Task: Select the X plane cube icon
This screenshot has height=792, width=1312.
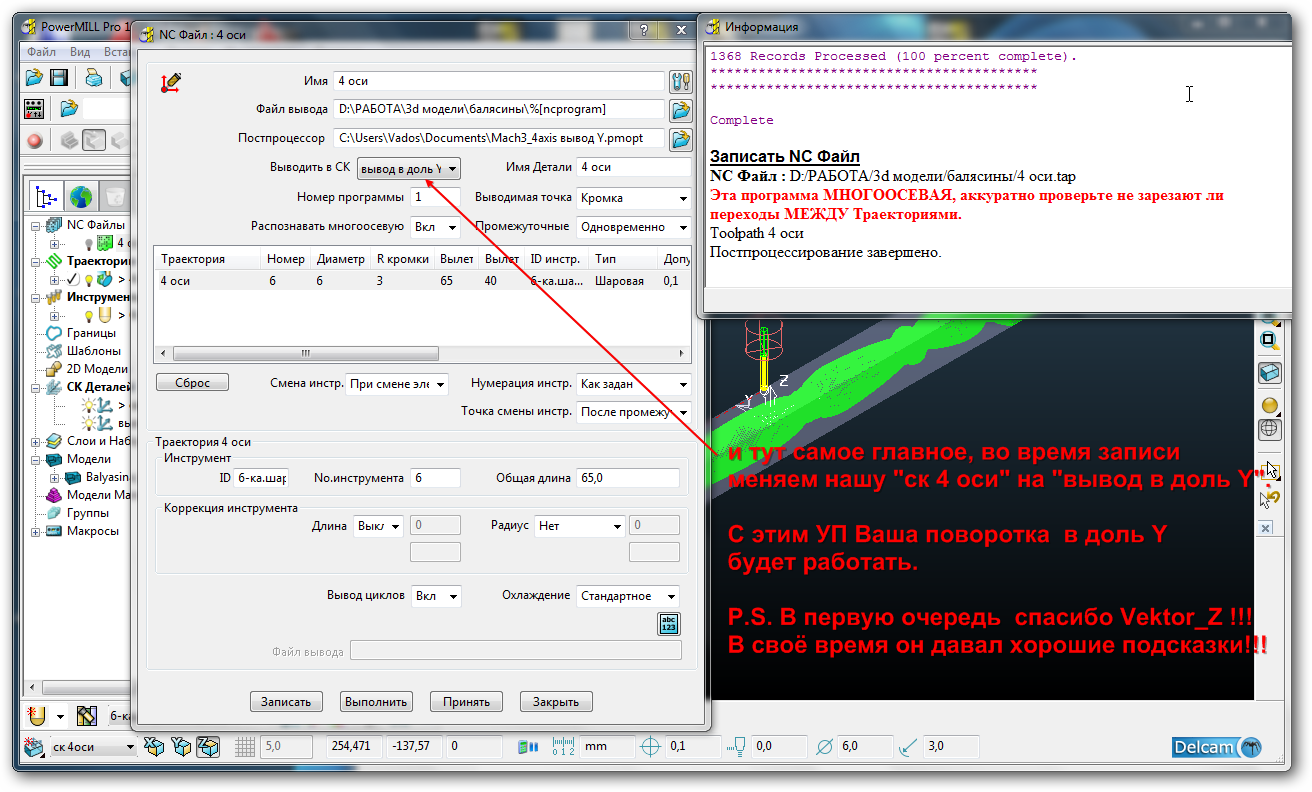Action: (x=155, y=747)
